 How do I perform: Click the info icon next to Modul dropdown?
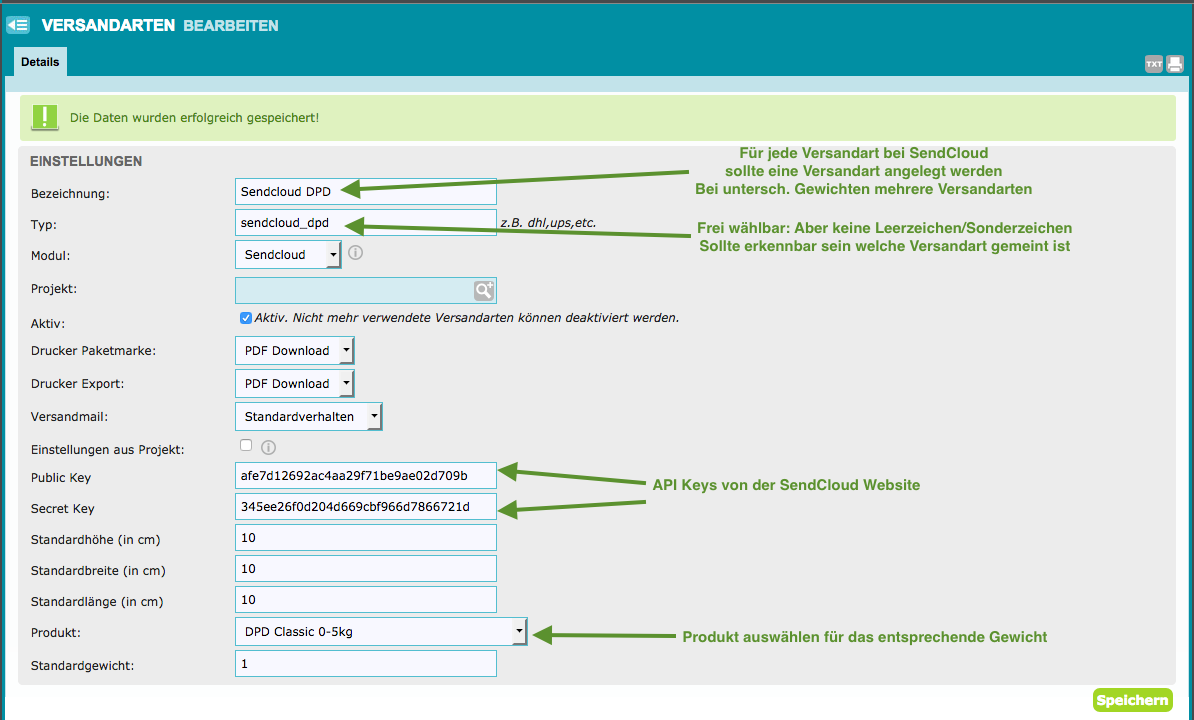click(x=355, y=253)
